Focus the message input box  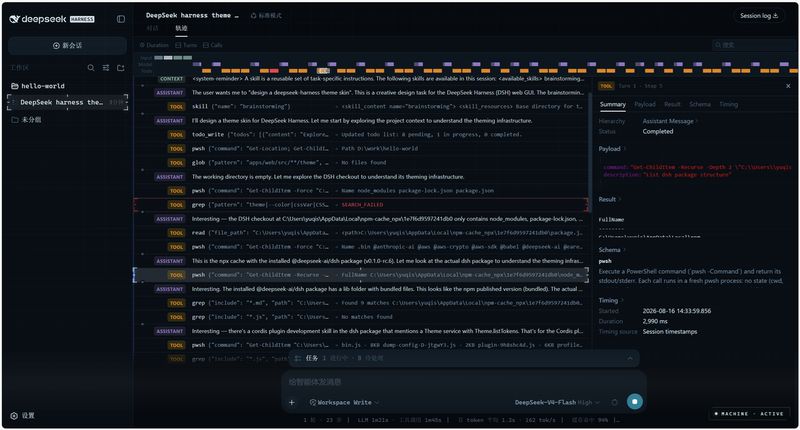pos(463,382)
